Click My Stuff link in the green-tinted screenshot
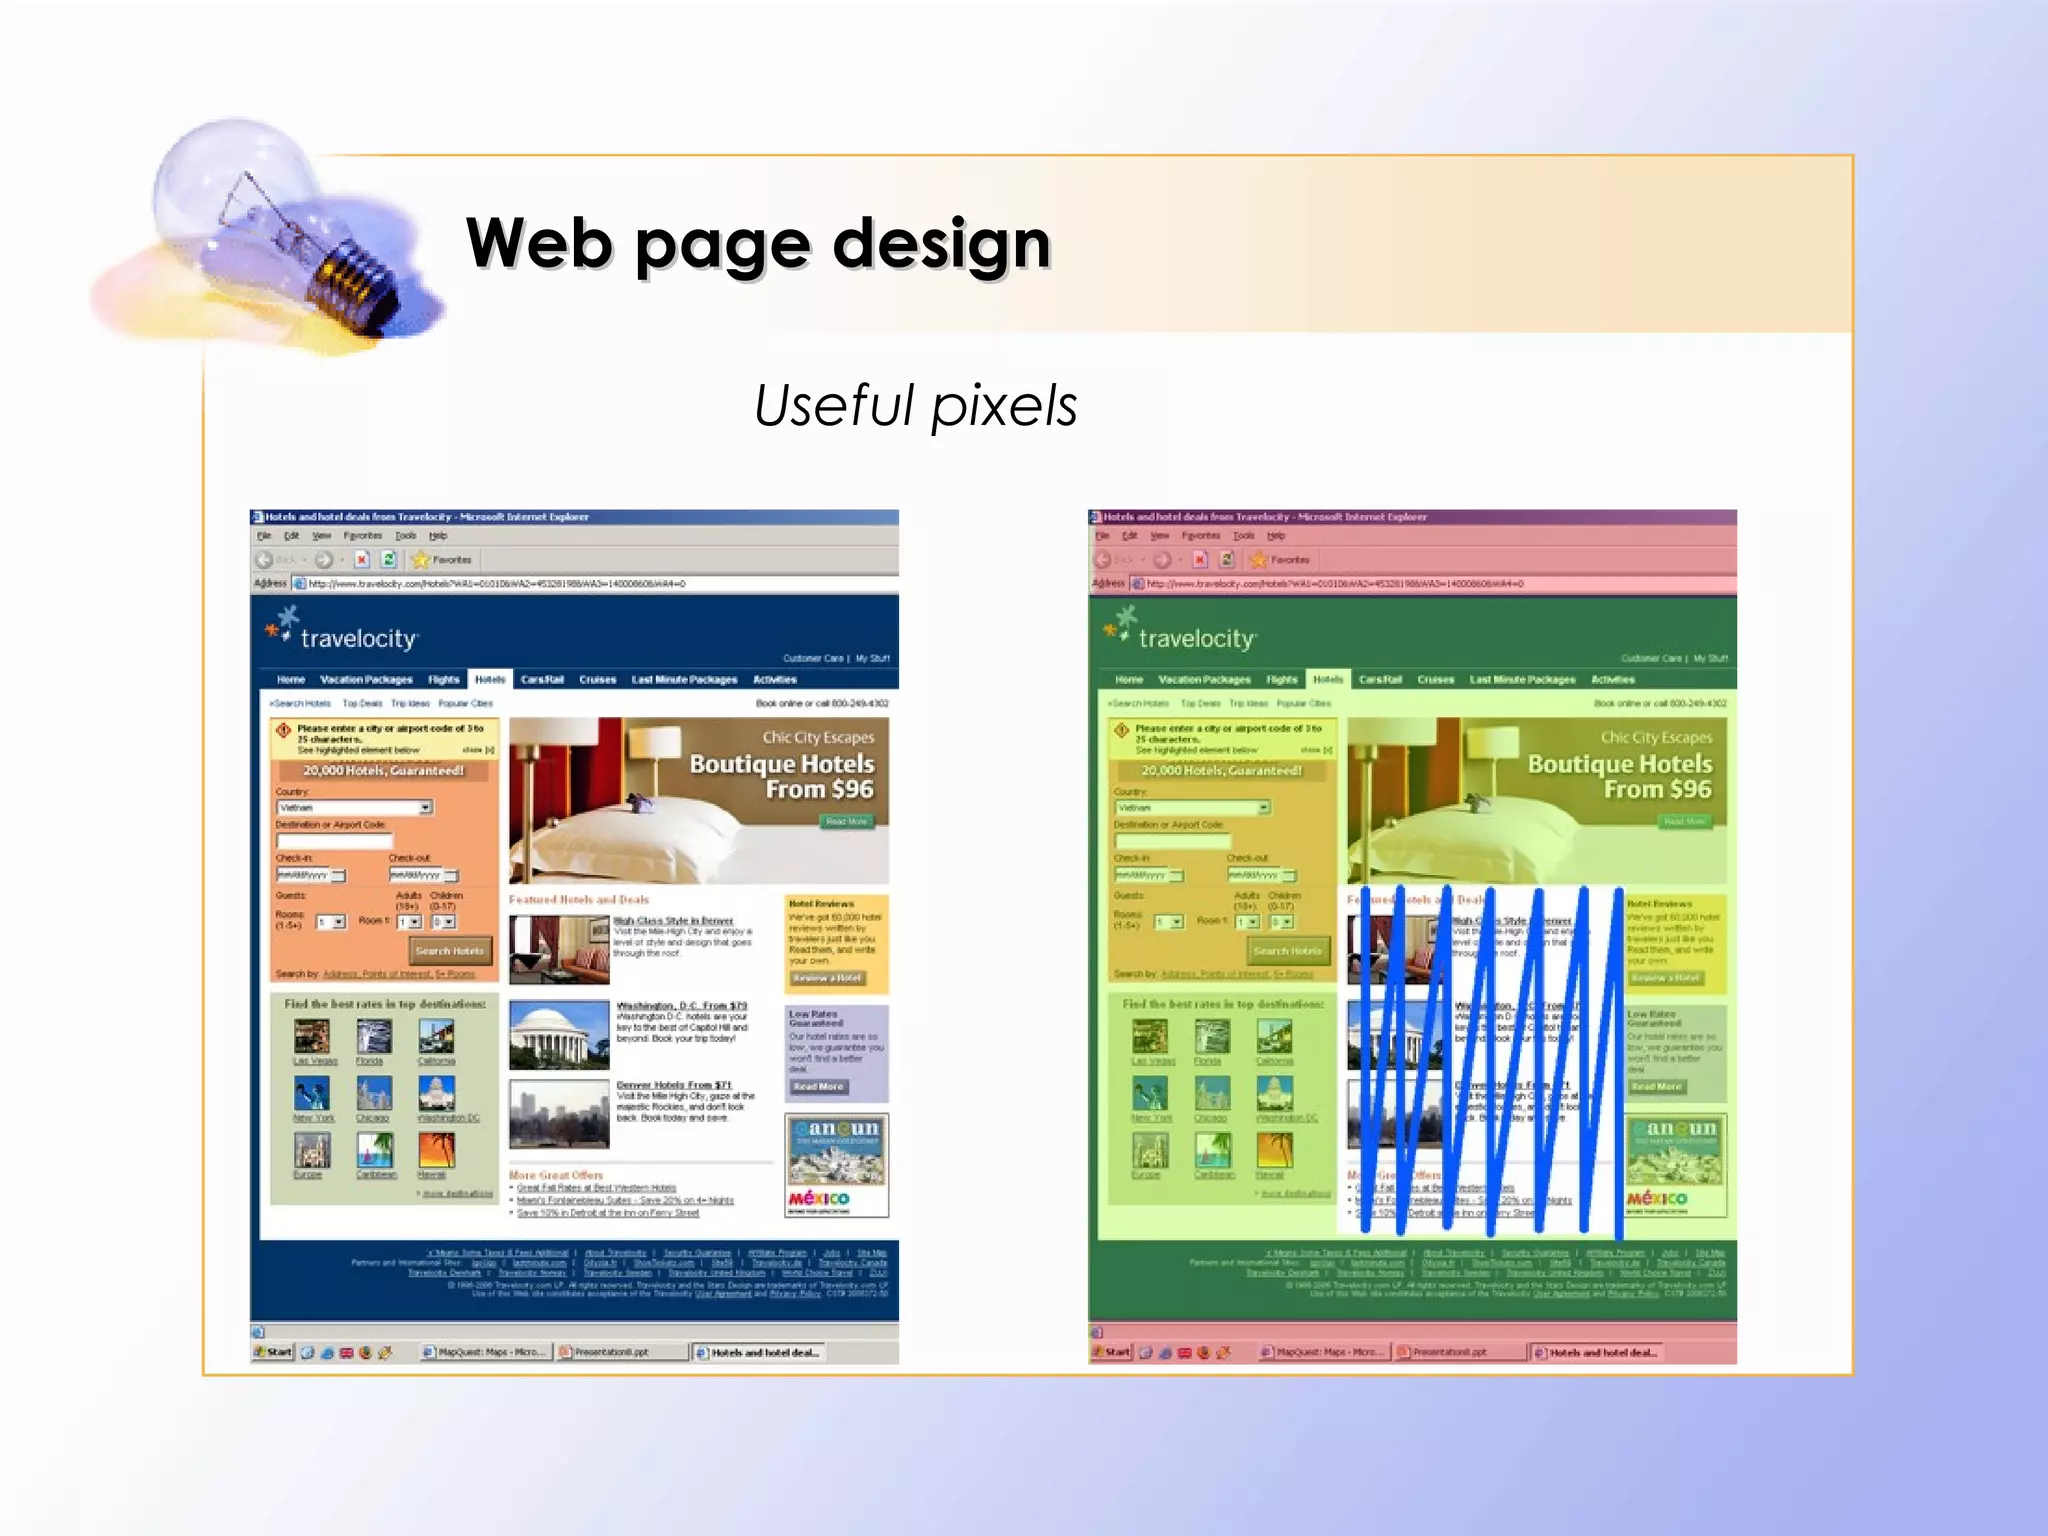 pyautogui.click(x=1711, y=659)
